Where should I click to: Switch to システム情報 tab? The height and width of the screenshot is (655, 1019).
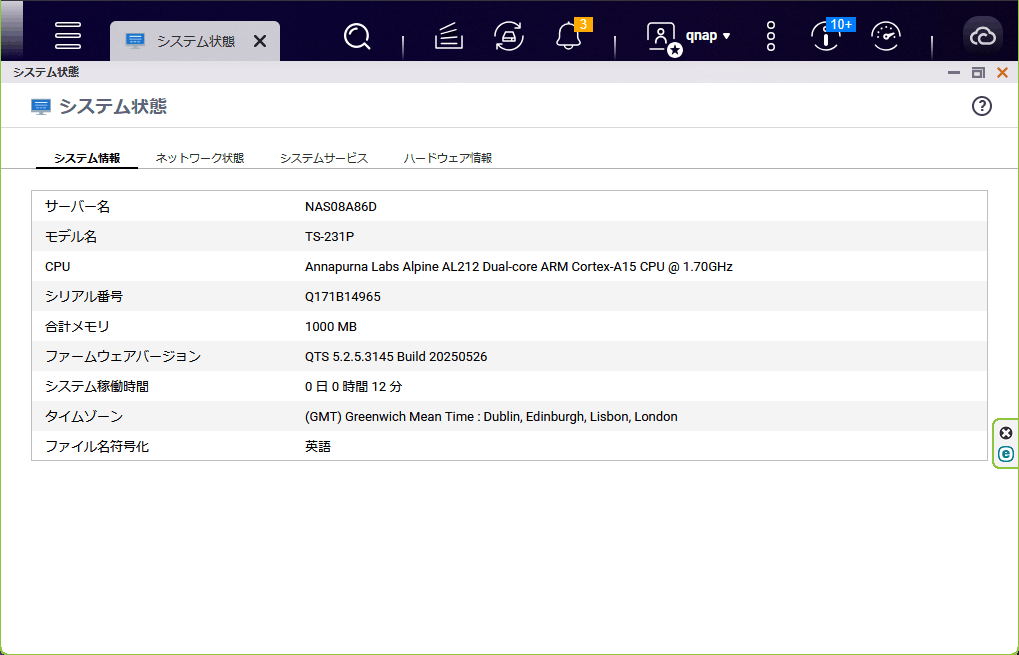pos(87,158)
